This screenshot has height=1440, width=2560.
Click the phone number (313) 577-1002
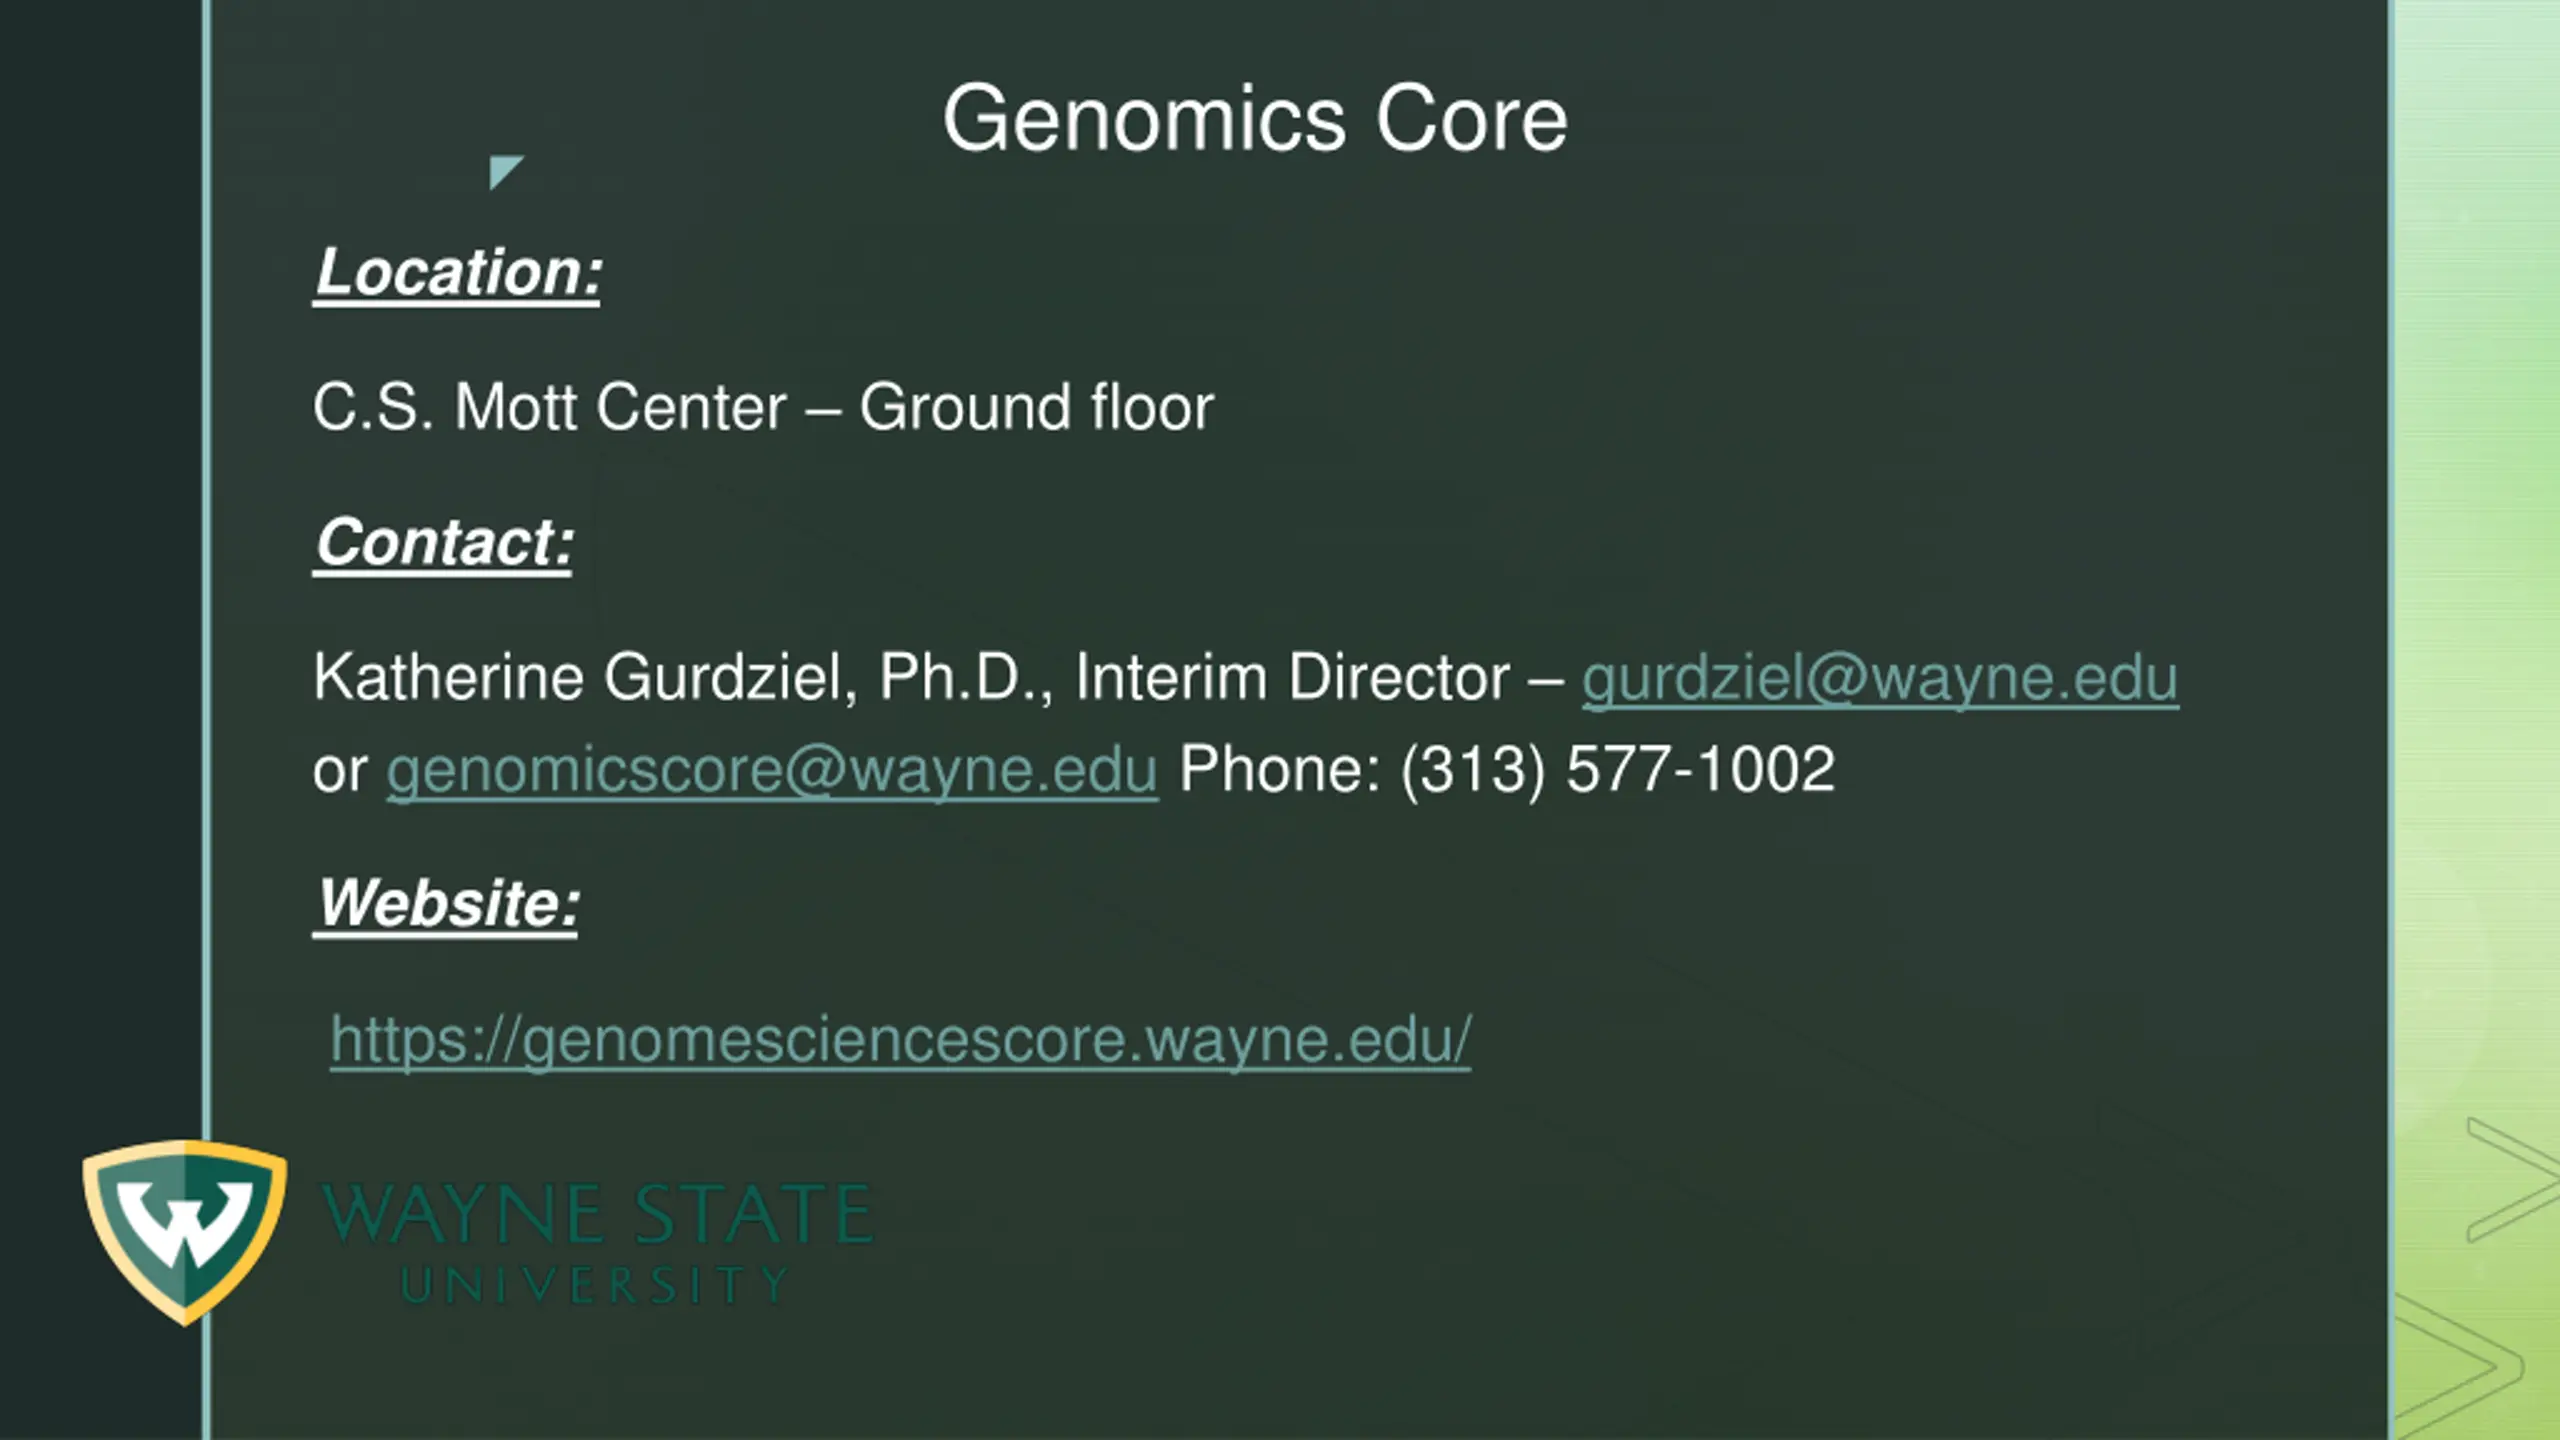pos(1618,770)
